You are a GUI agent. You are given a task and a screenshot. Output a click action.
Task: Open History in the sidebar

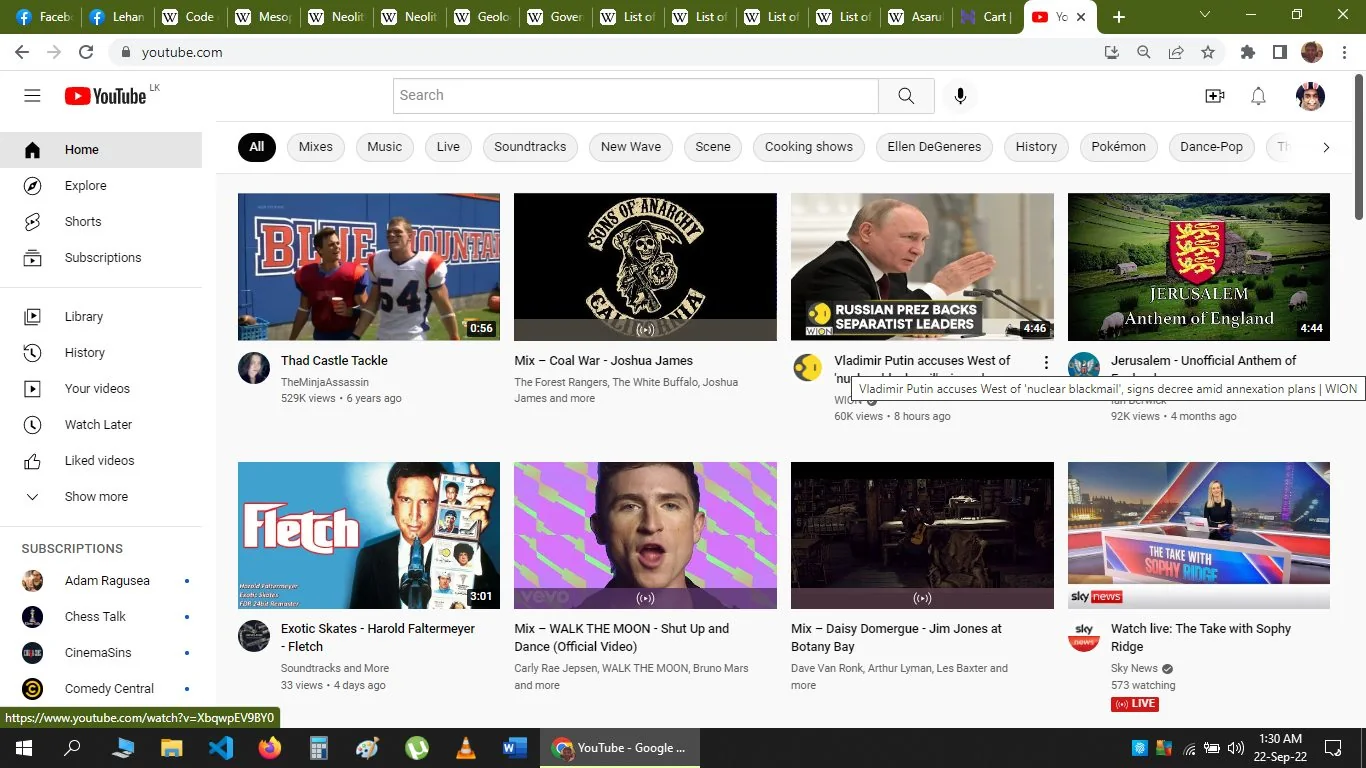(101, 353)
